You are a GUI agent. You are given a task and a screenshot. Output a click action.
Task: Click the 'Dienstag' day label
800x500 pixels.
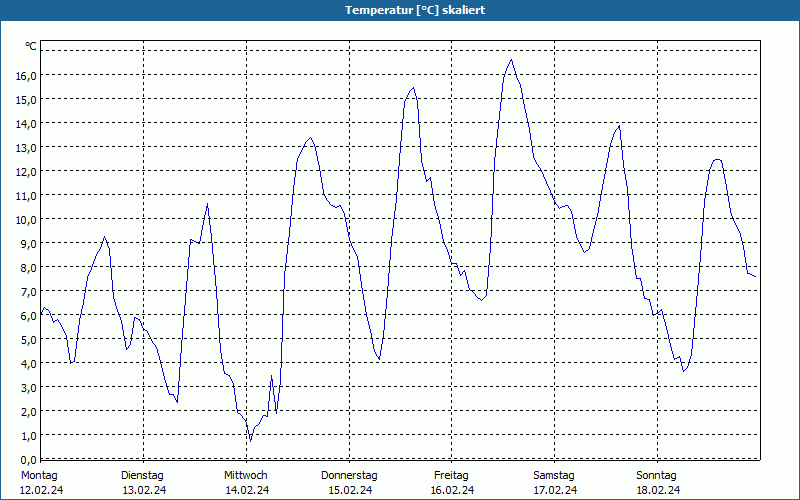point(142,476)
